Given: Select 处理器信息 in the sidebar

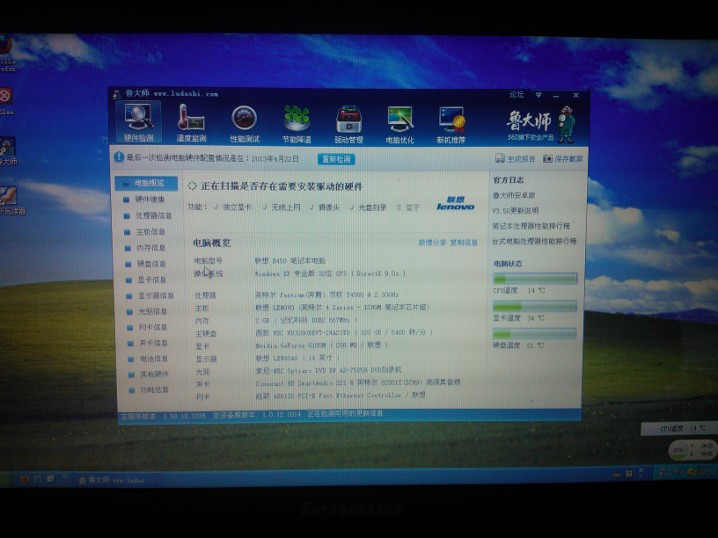Looking at the screenshot, I should click(x=148, y=216).
